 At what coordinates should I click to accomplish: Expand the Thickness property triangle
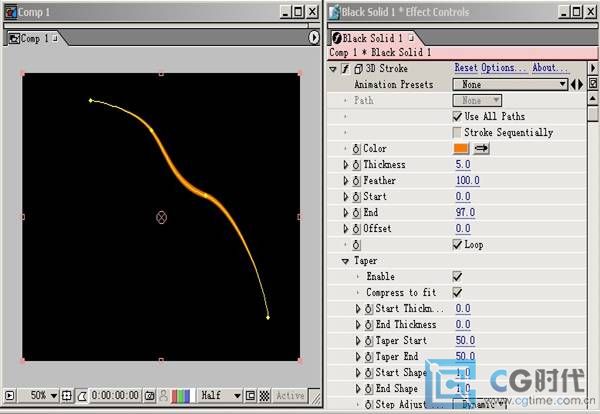tap(346, 165)
